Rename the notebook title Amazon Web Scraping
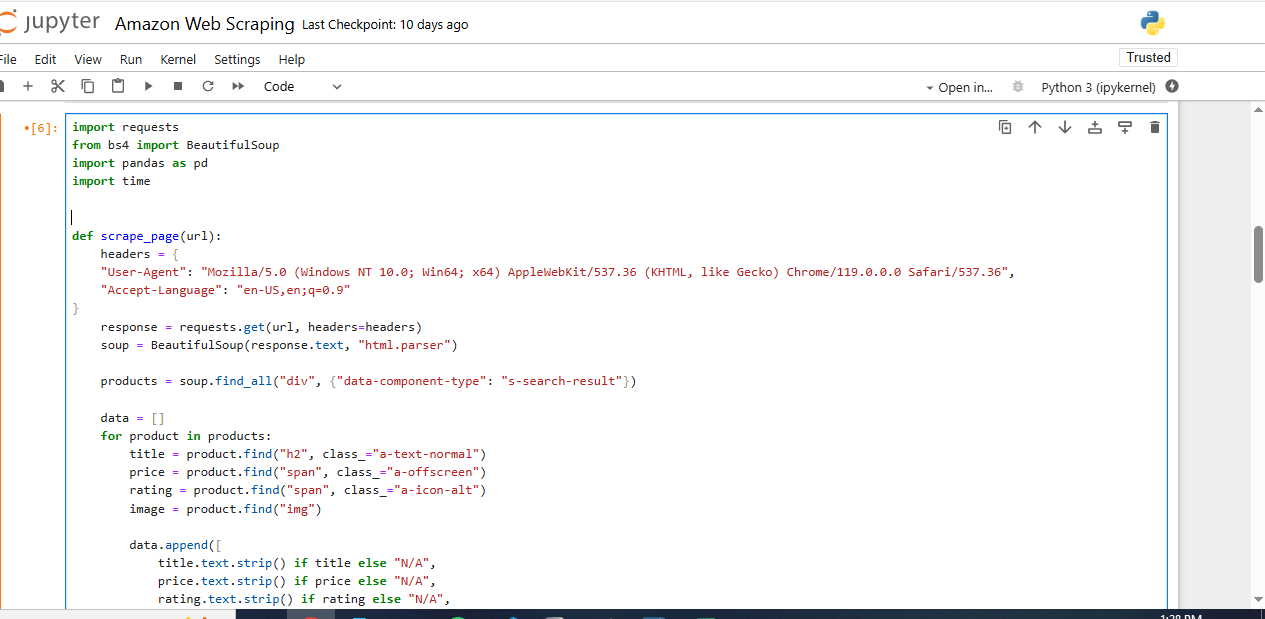The image size is (1265, 619). 205,24
